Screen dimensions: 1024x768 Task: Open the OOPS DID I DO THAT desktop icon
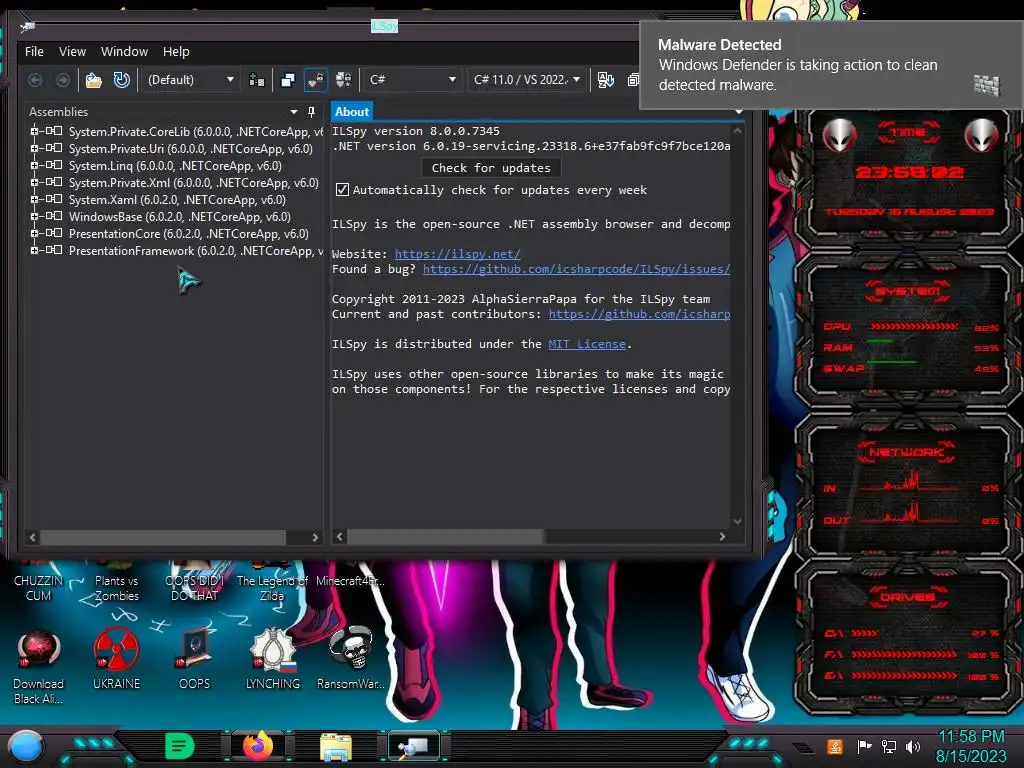click(x=195, y=581)
